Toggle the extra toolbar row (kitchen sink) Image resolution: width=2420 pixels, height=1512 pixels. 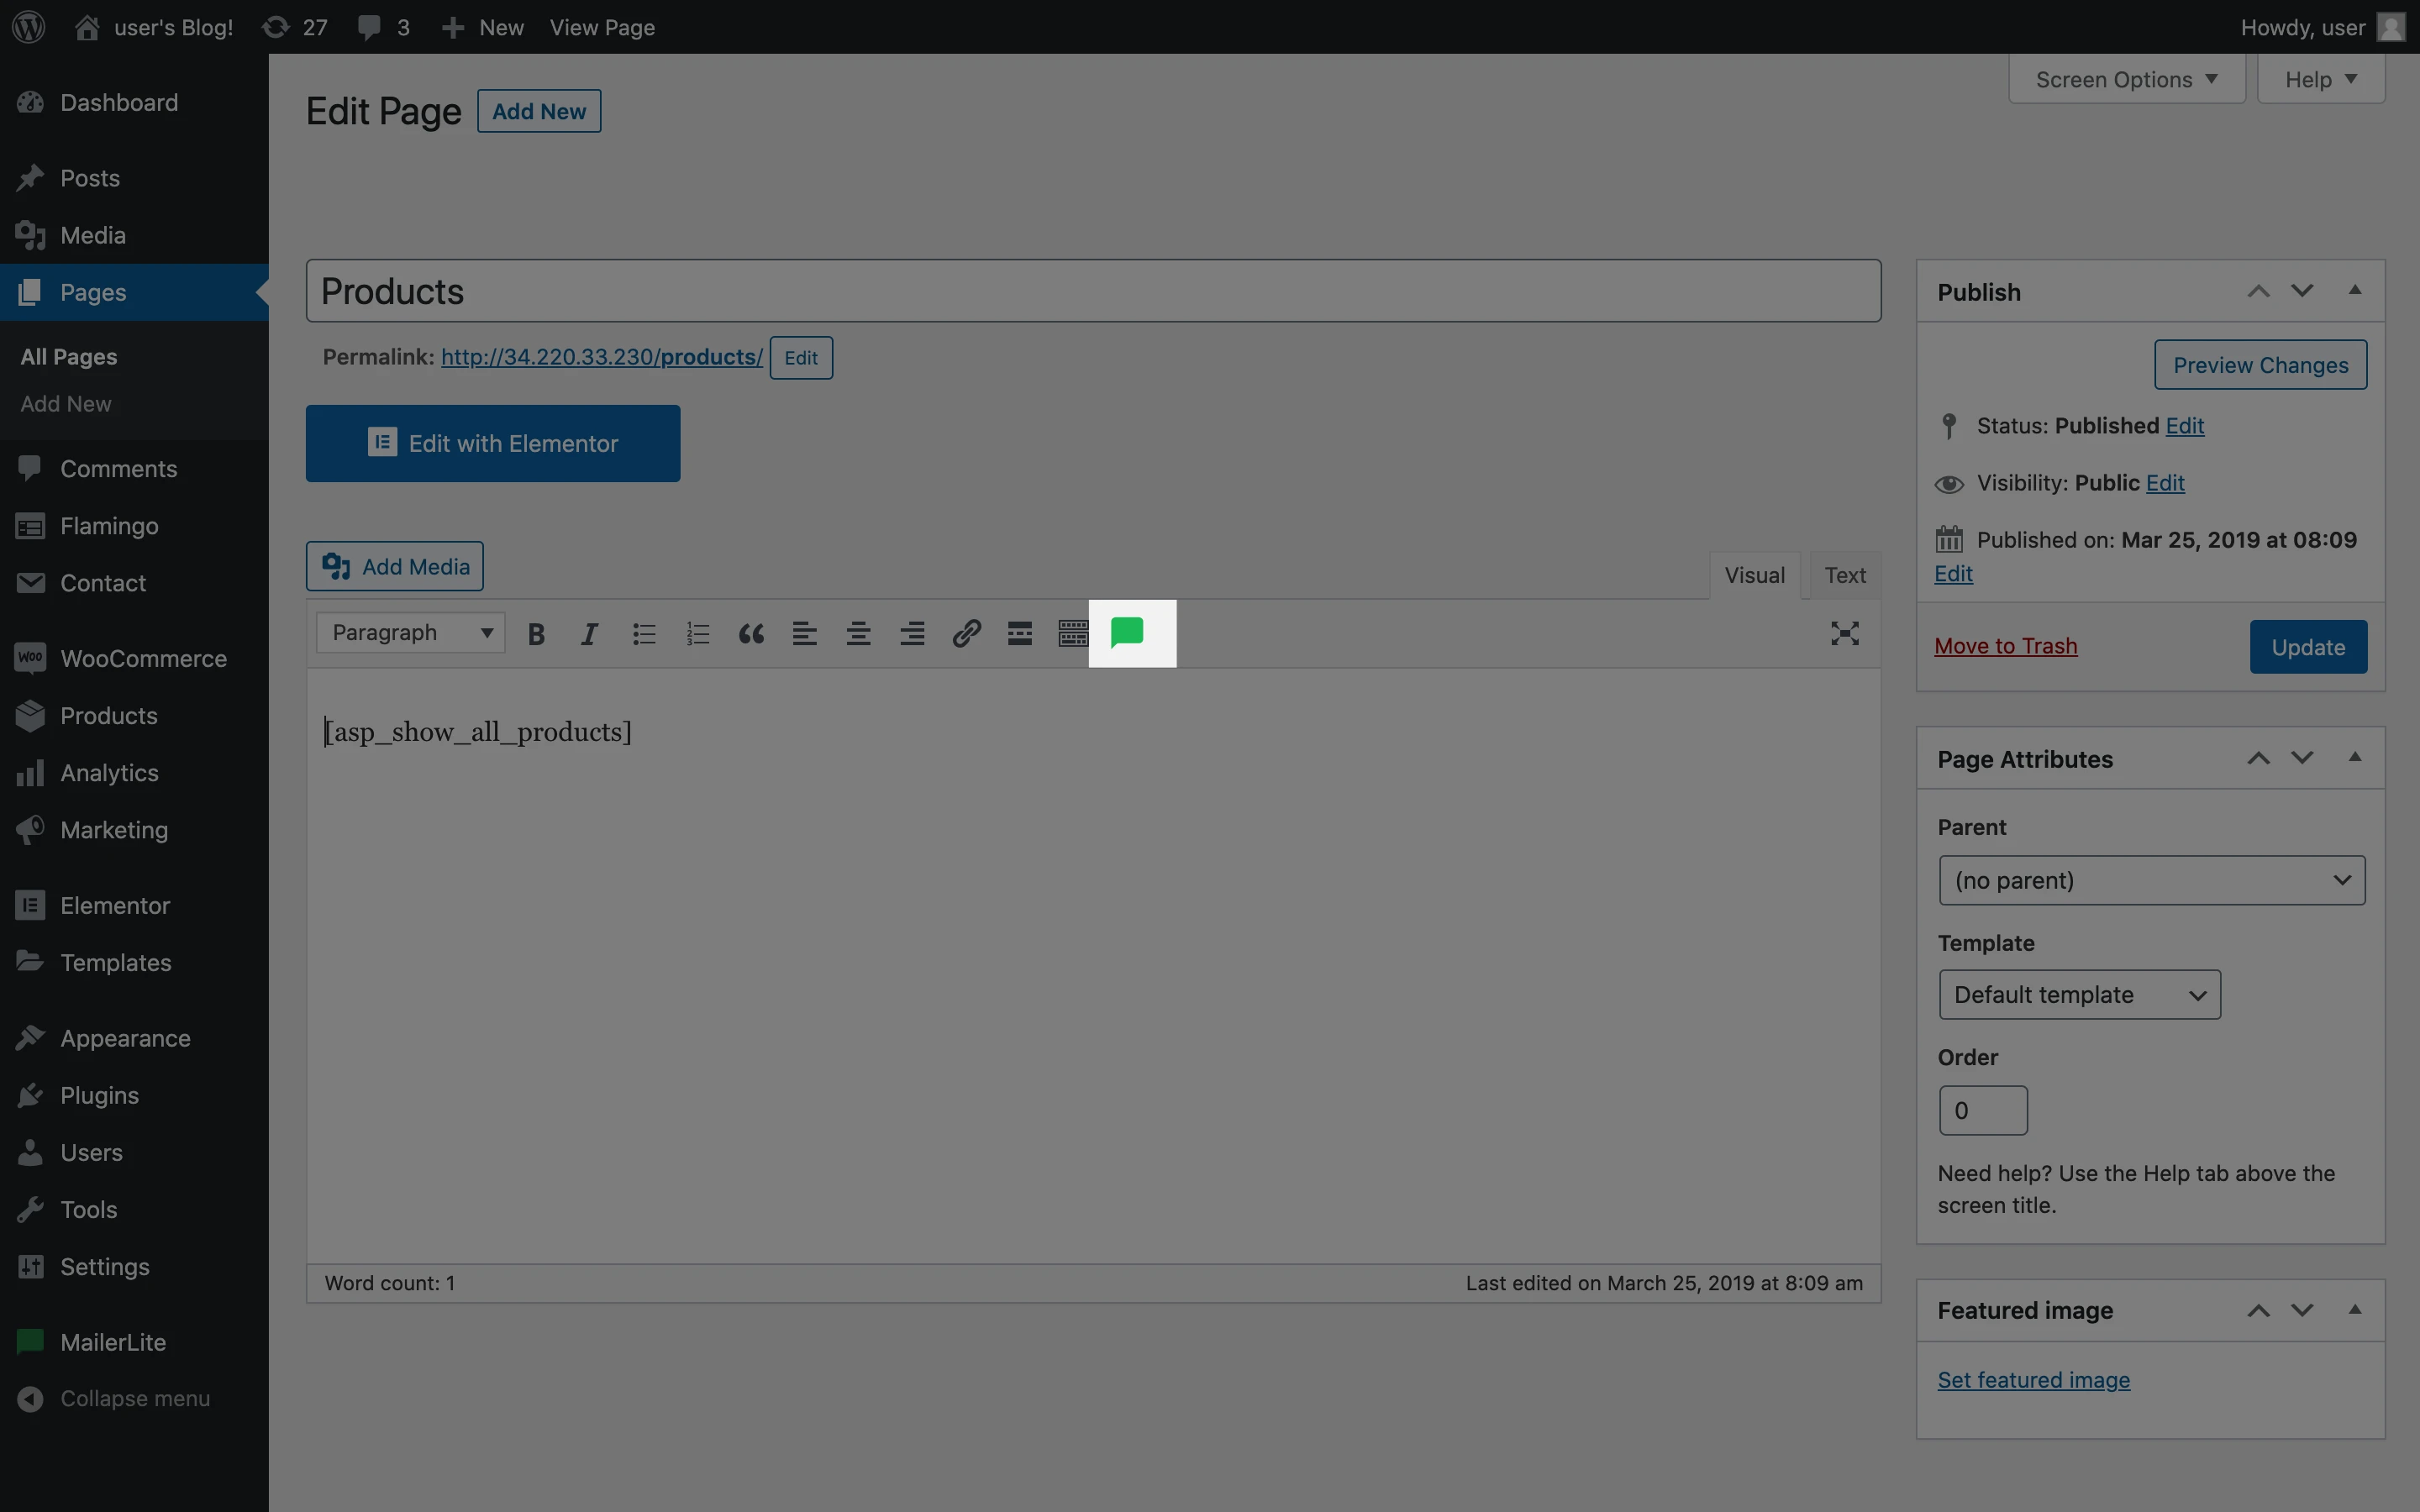point(1072,633)
